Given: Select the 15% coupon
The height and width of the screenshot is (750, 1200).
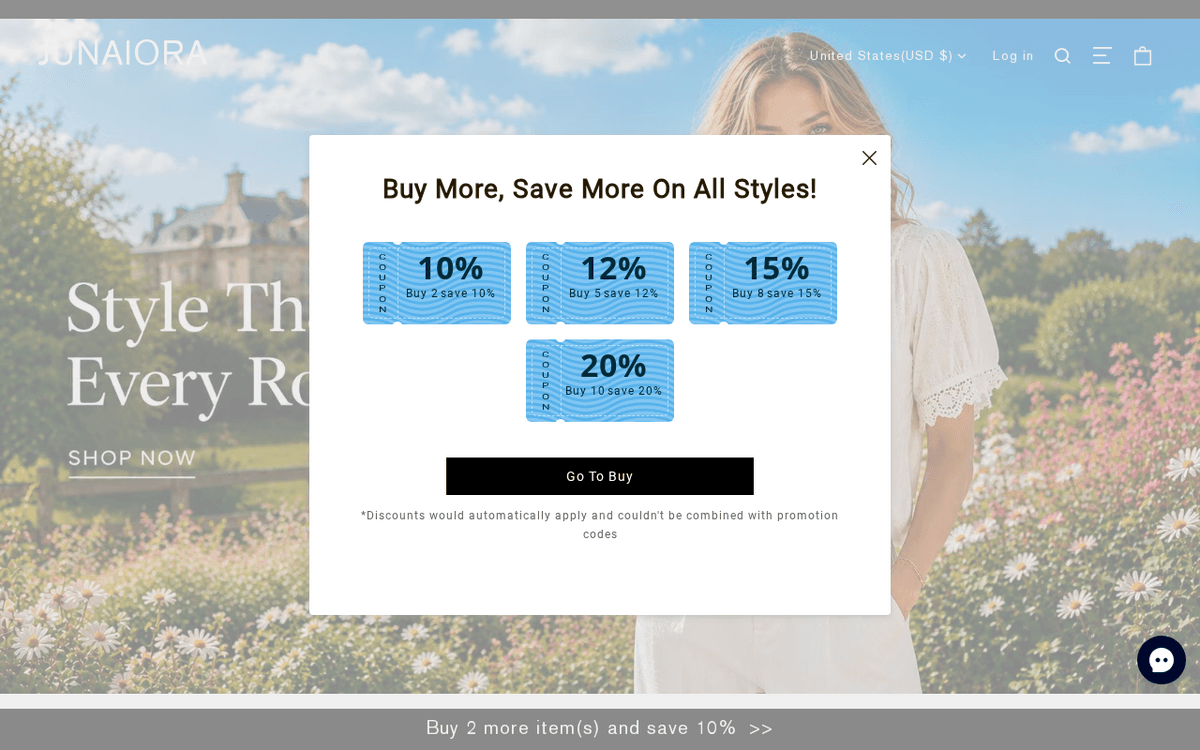Looking at the screenshot, I should pos(763,283).
